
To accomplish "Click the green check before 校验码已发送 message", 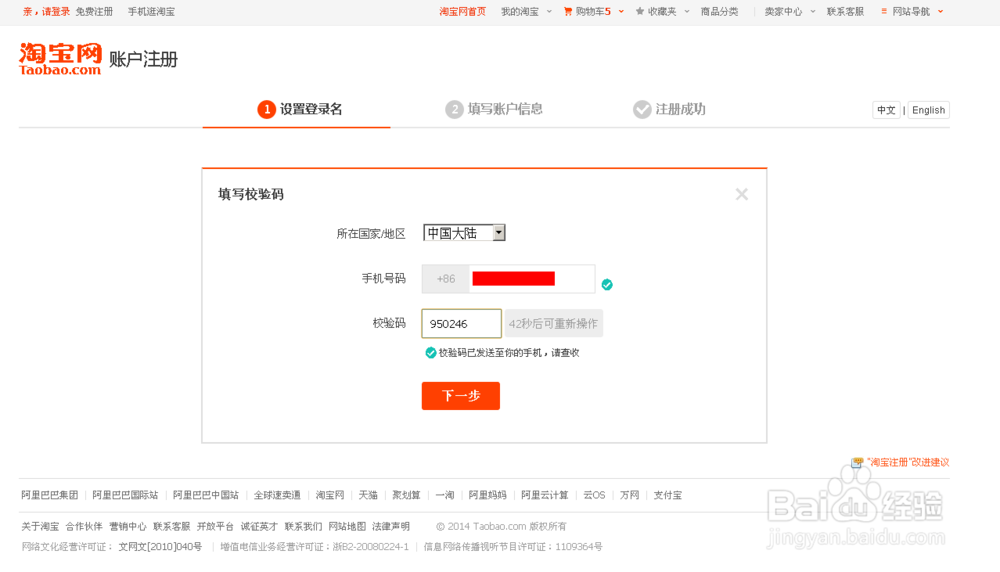I will coord(430,353).
